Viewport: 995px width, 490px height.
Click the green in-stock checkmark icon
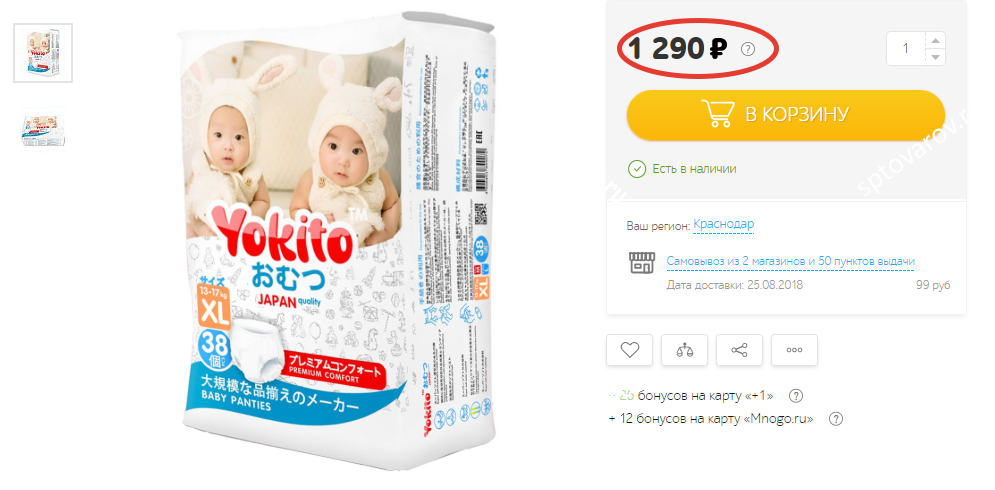[x=636, y=169]
